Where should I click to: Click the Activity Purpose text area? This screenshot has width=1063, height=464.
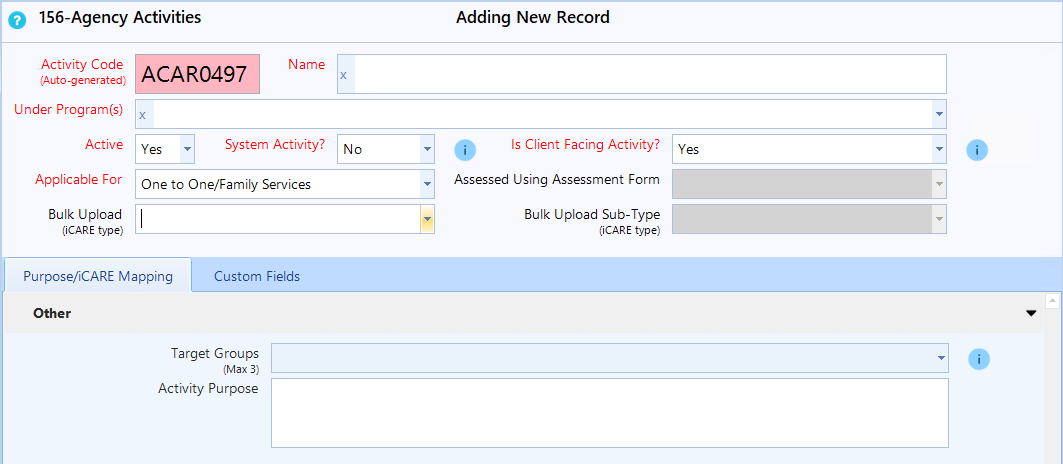[609, 412]
